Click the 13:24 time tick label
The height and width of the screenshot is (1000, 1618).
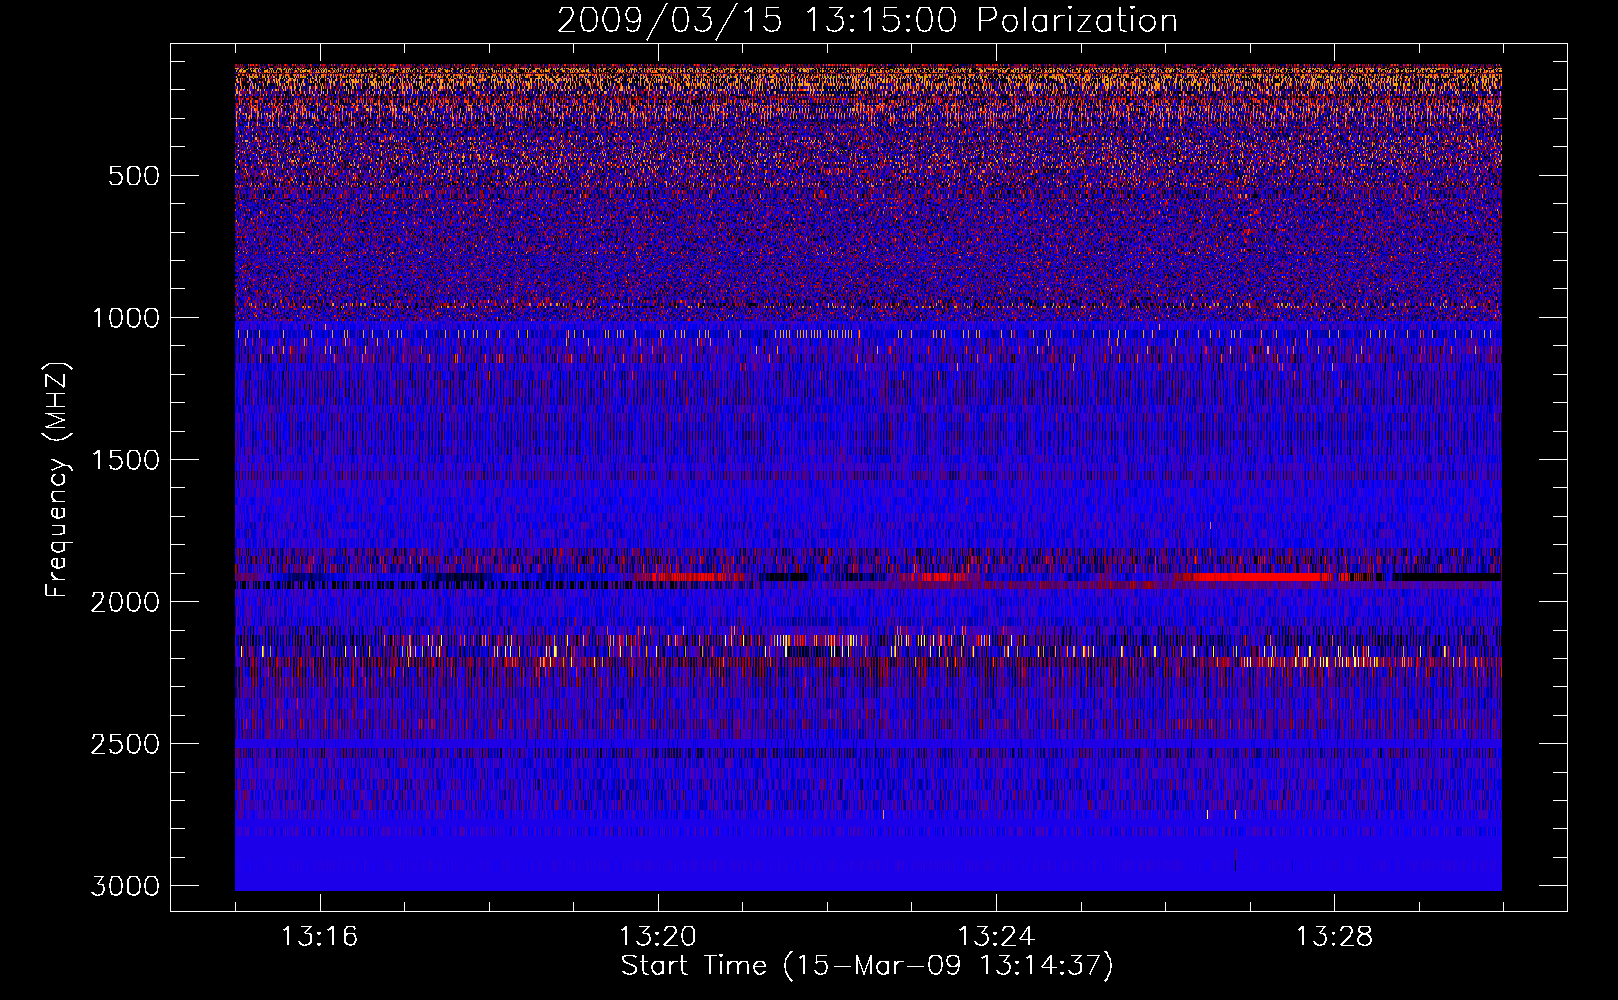click(x=996, y=937)
